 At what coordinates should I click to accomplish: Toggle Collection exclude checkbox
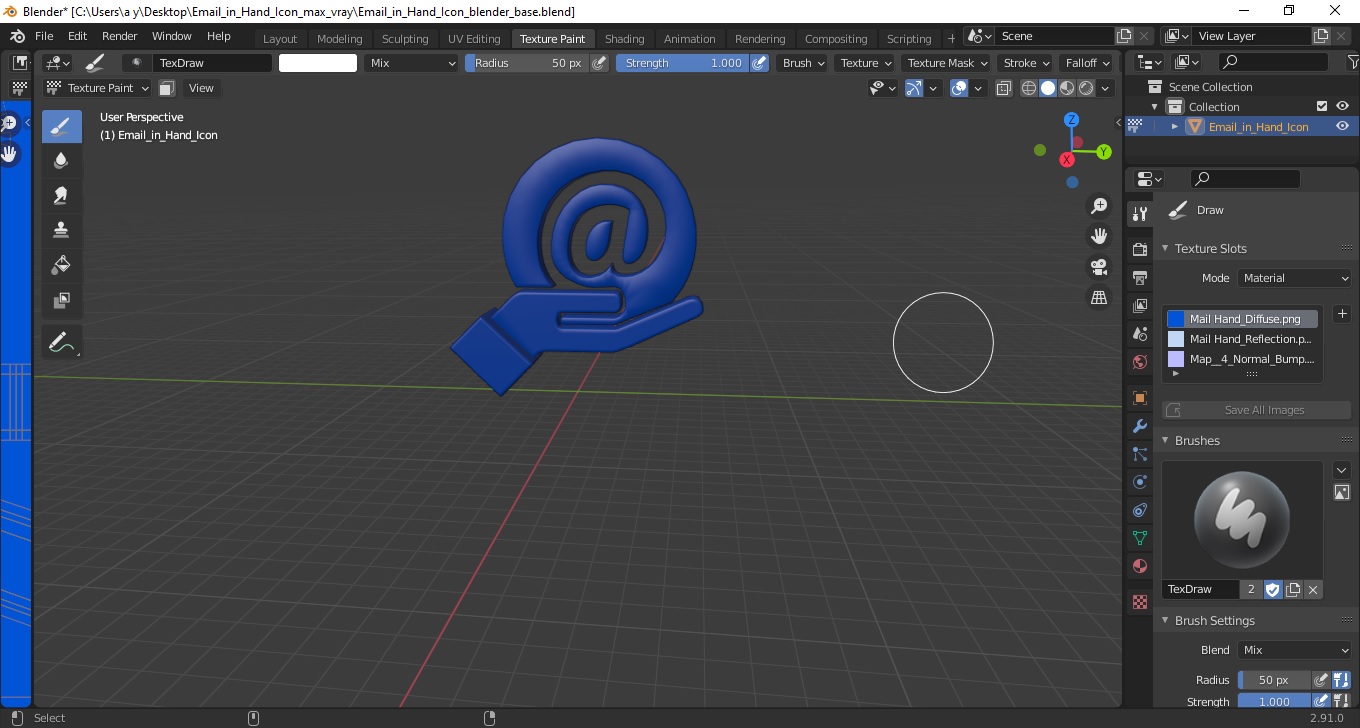1322,106
